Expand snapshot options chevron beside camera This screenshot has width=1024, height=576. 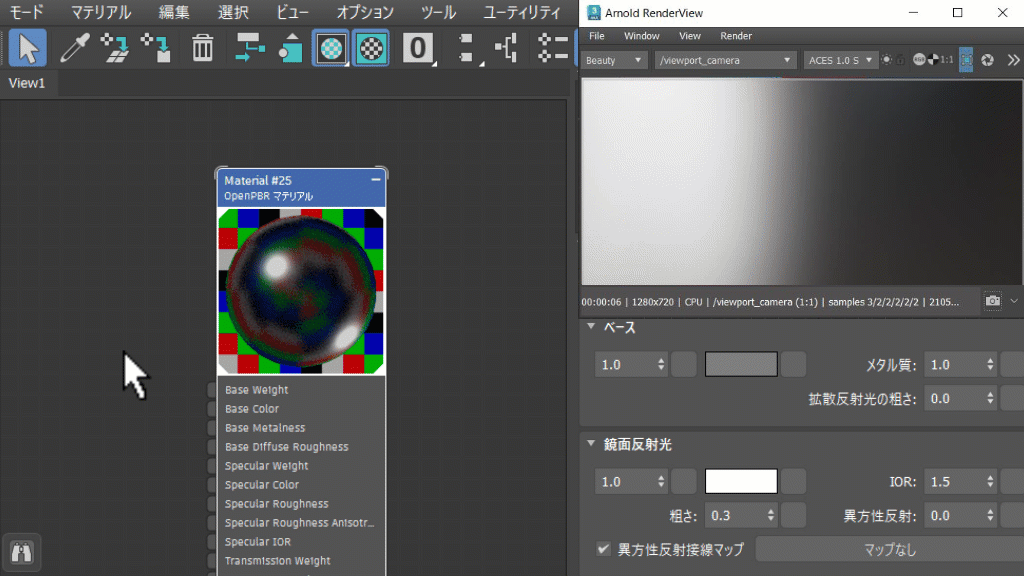click(1014, 301)
